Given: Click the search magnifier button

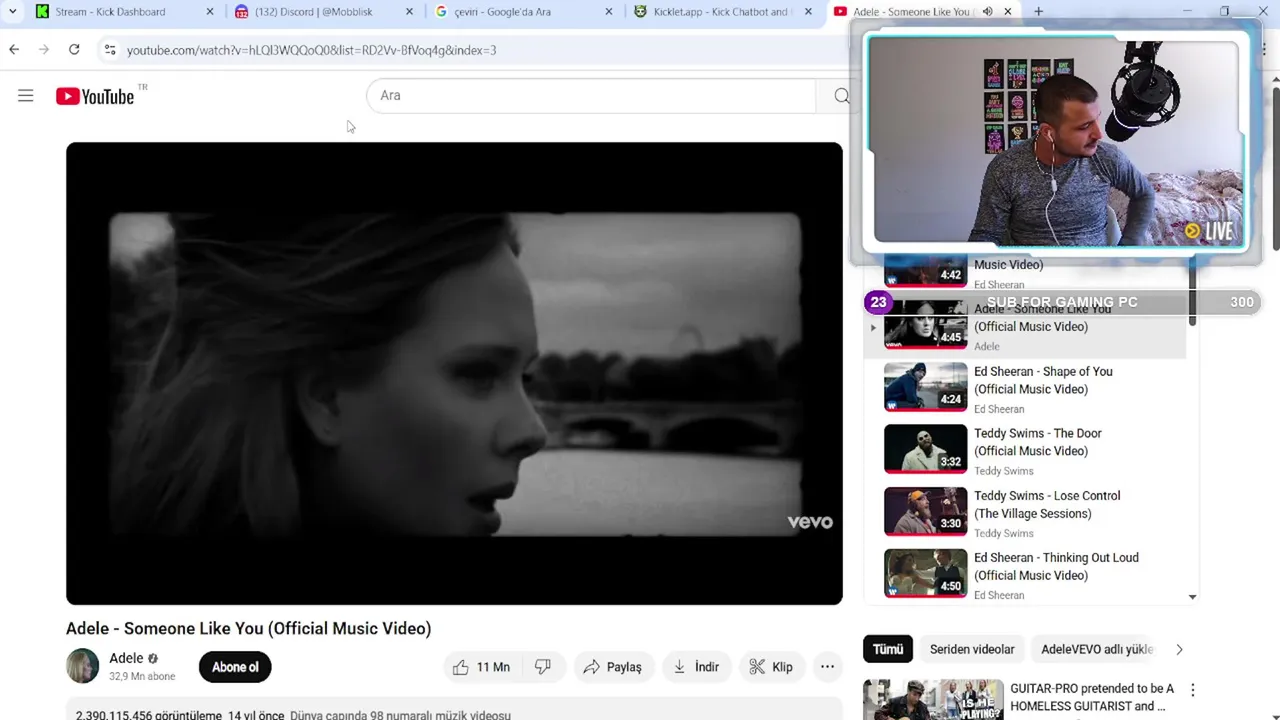Looking at the screenshot, I should pyautogui.click(x=842, y=96).
